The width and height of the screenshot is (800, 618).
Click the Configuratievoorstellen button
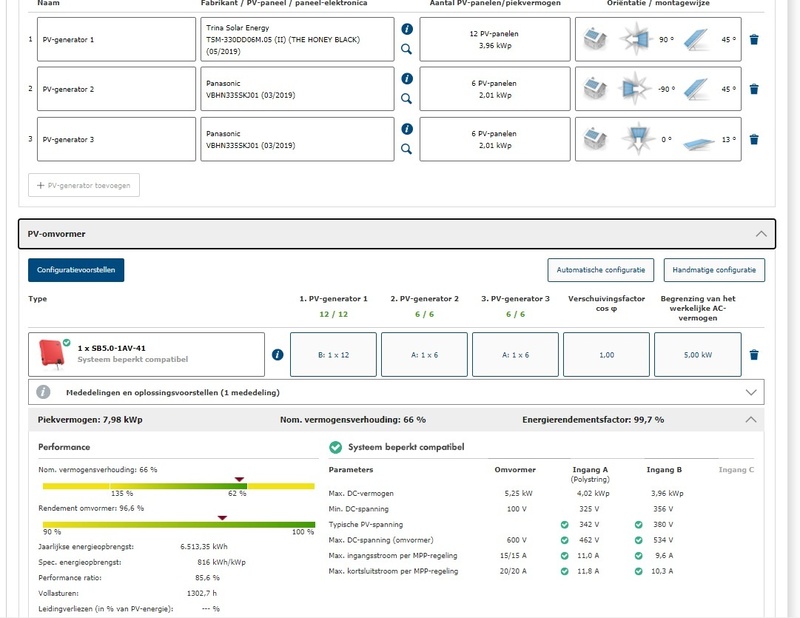click(76, 270)
